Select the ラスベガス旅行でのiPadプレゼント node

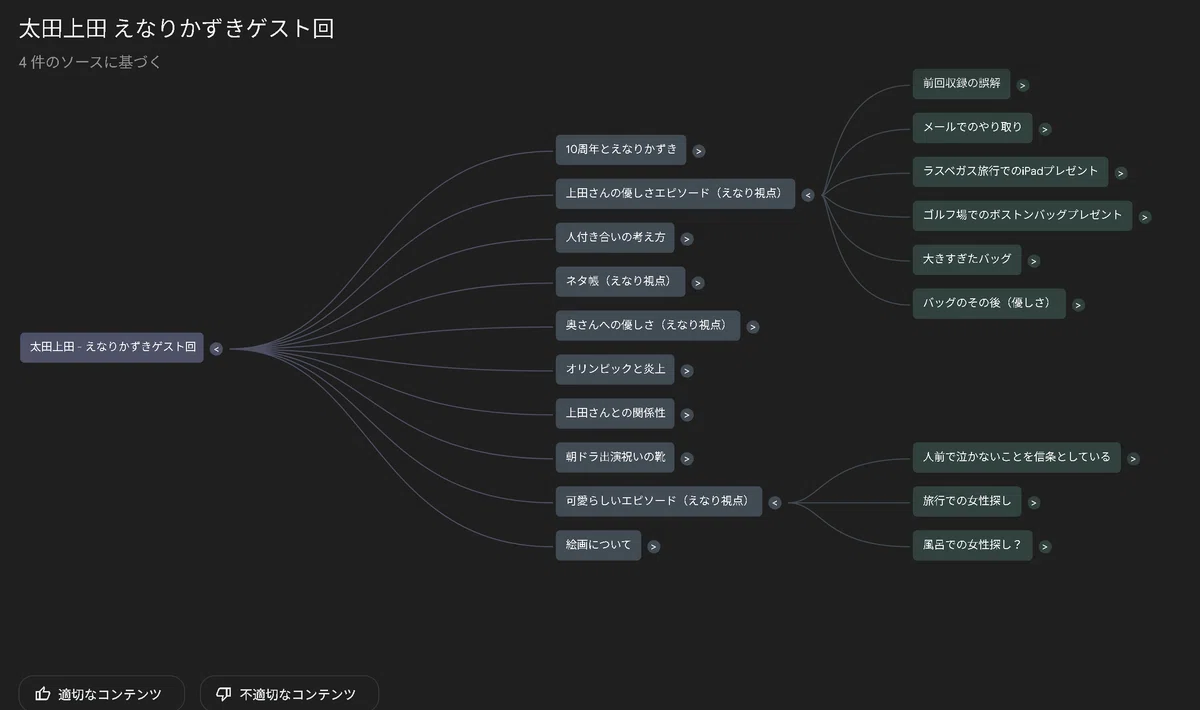(x=1010, y=172)
